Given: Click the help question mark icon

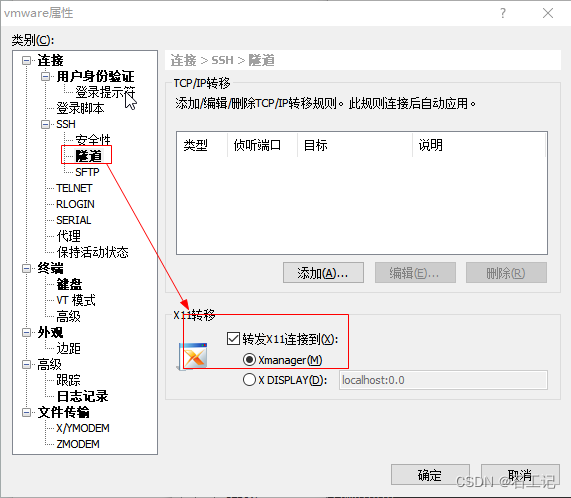Looking at the screenshot, I should 503,13.
